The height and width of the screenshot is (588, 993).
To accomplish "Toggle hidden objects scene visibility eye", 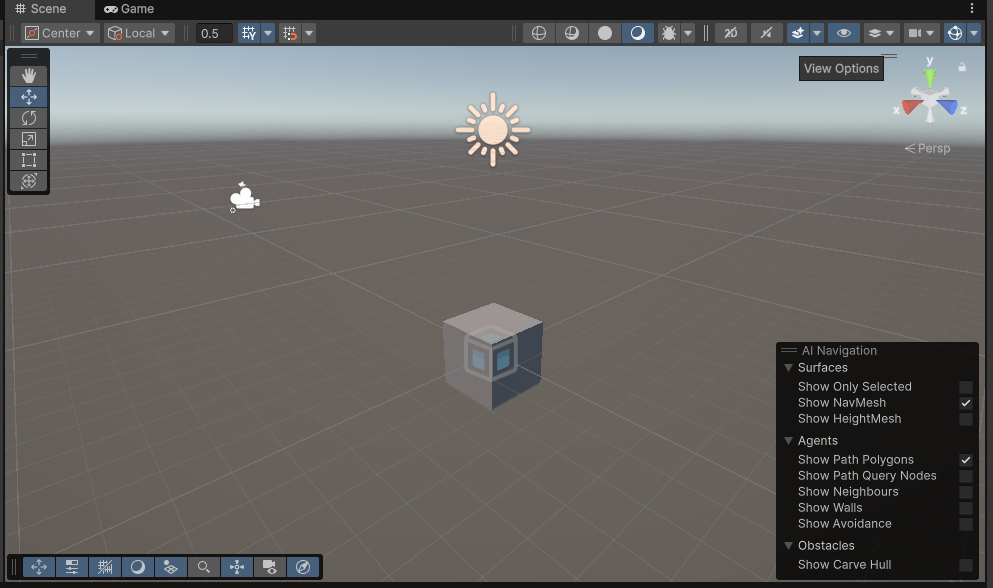I will click(x=844, y=33).
